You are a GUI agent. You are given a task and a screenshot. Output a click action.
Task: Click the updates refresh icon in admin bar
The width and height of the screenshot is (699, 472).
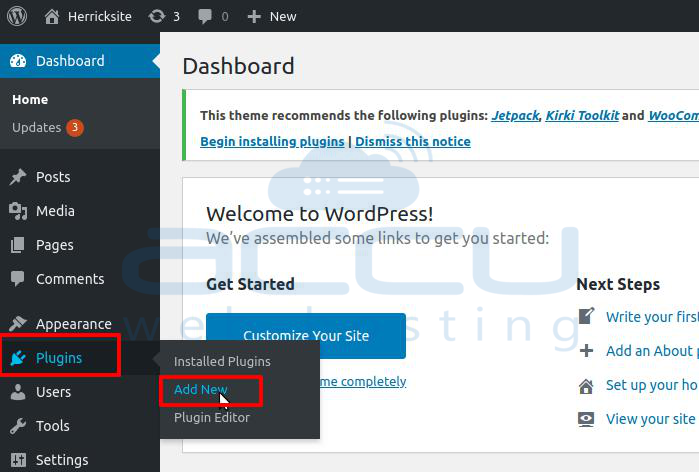tap(156, 16)
